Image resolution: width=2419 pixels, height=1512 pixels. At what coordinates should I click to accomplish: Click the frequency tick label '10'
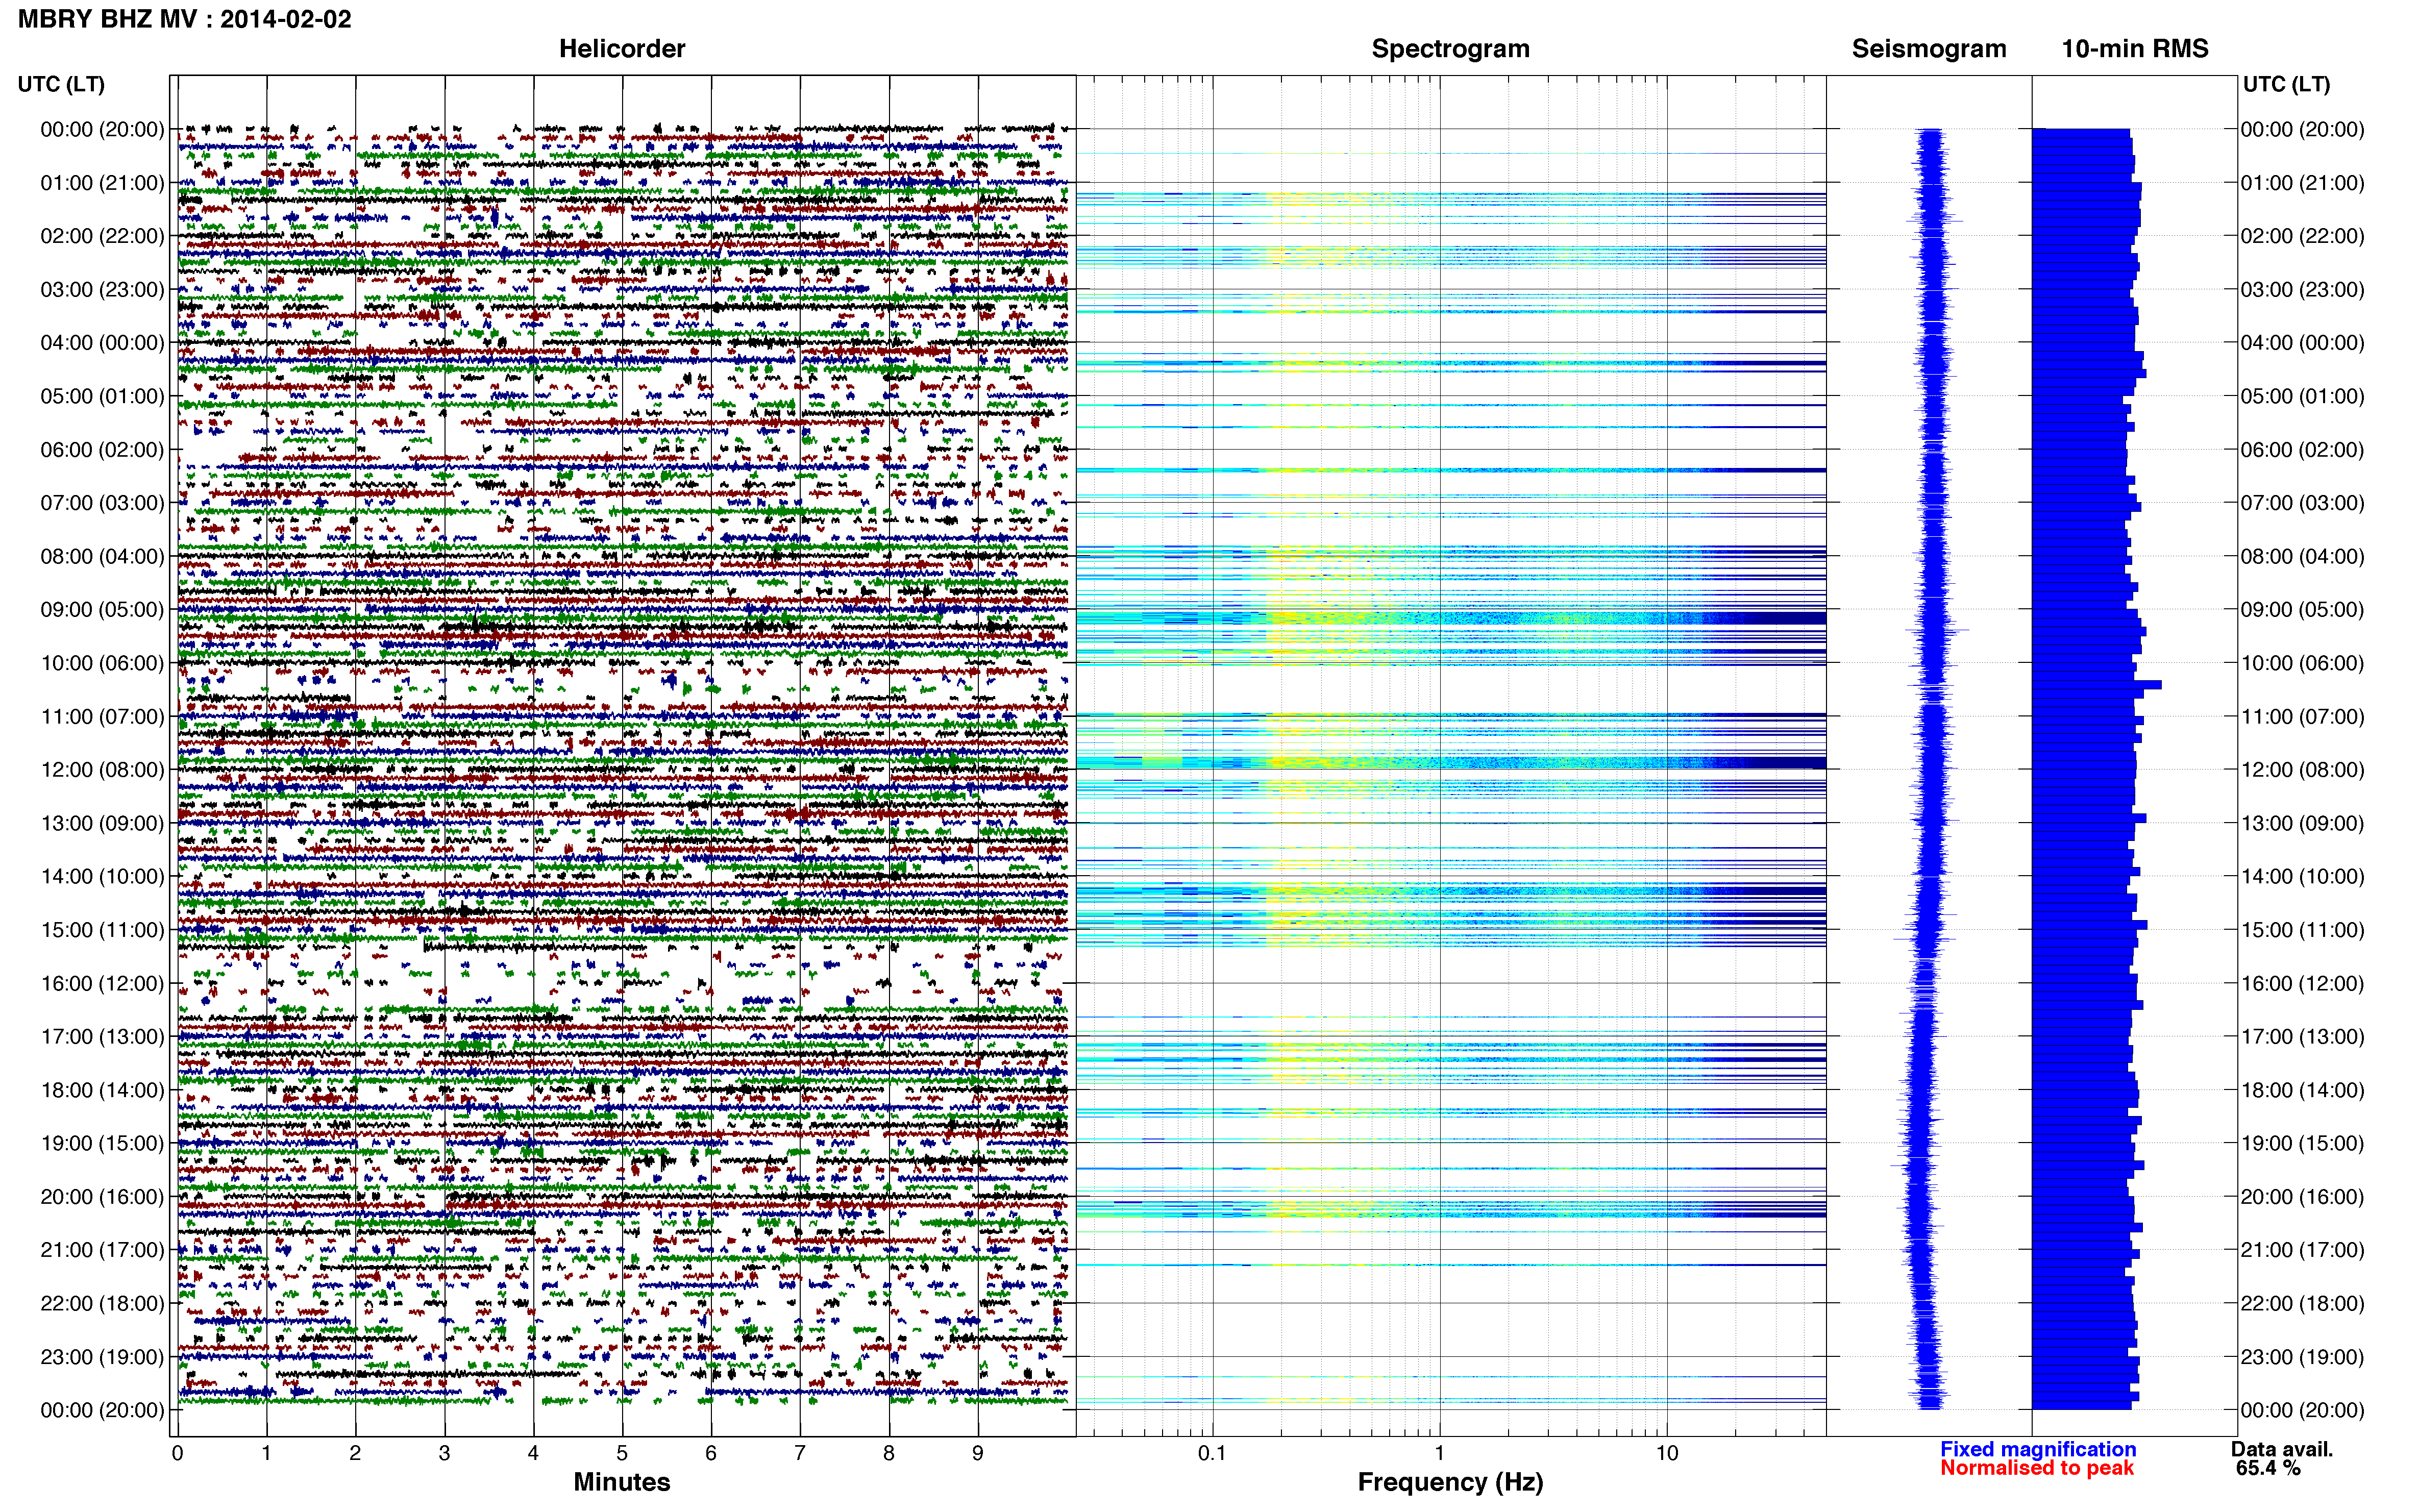click(x=1667, y=1453)
